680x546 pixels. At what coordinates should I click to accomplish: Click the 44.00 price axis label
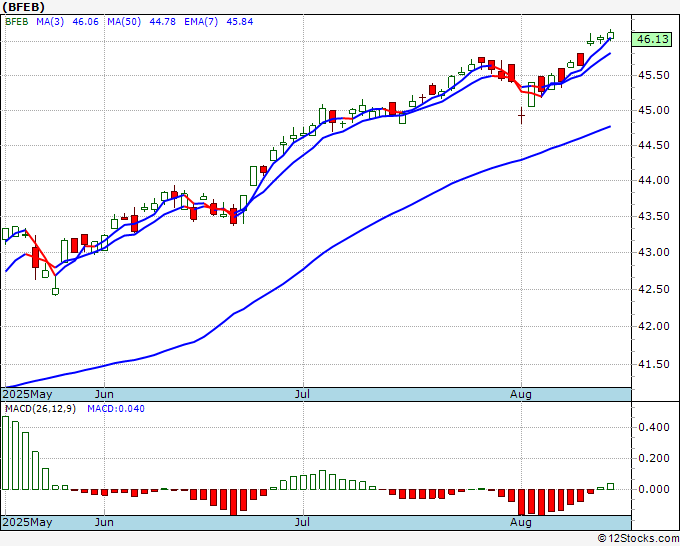tap(654, 180)
